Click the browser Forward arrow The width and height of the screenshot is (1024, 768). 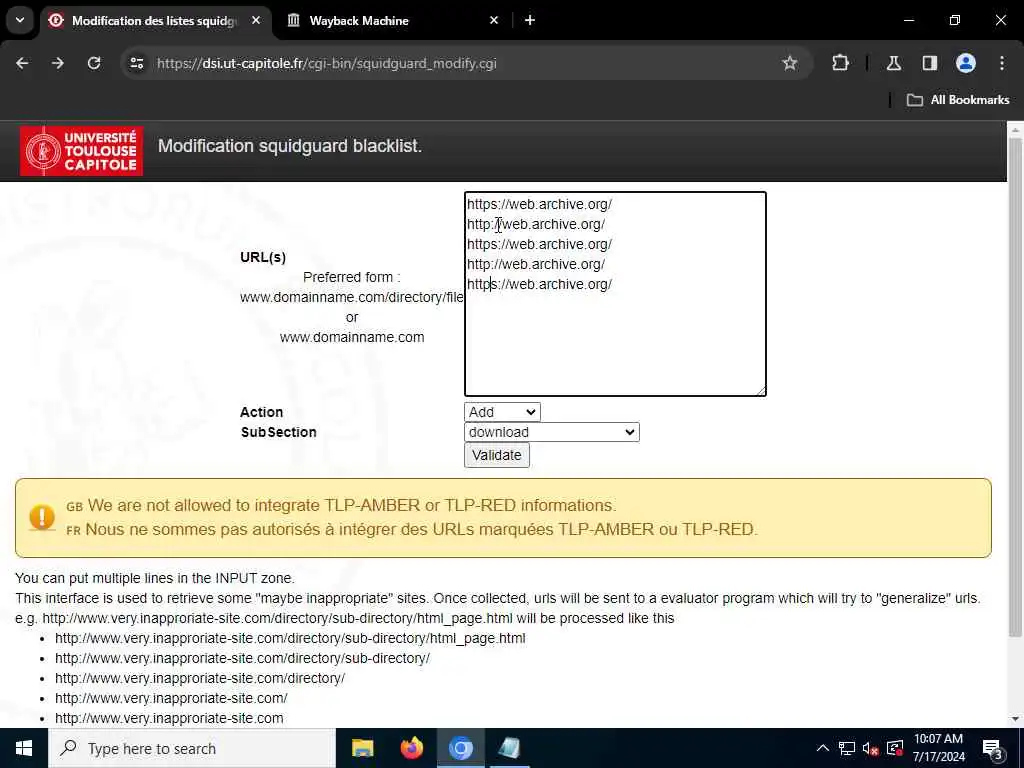pyautogui.click(x=58, y=63)
